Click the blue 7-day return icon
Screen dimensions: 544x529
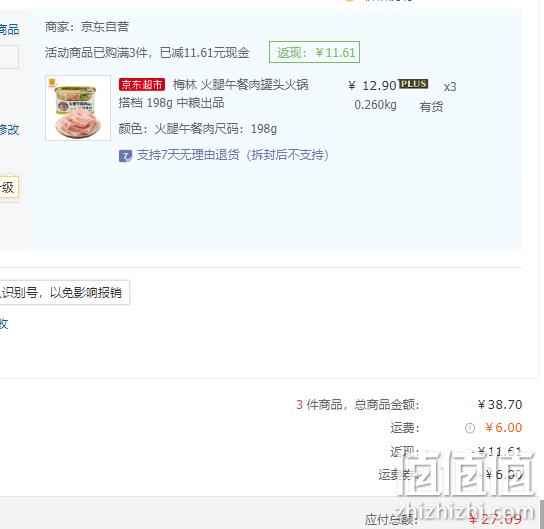(125, 156)
